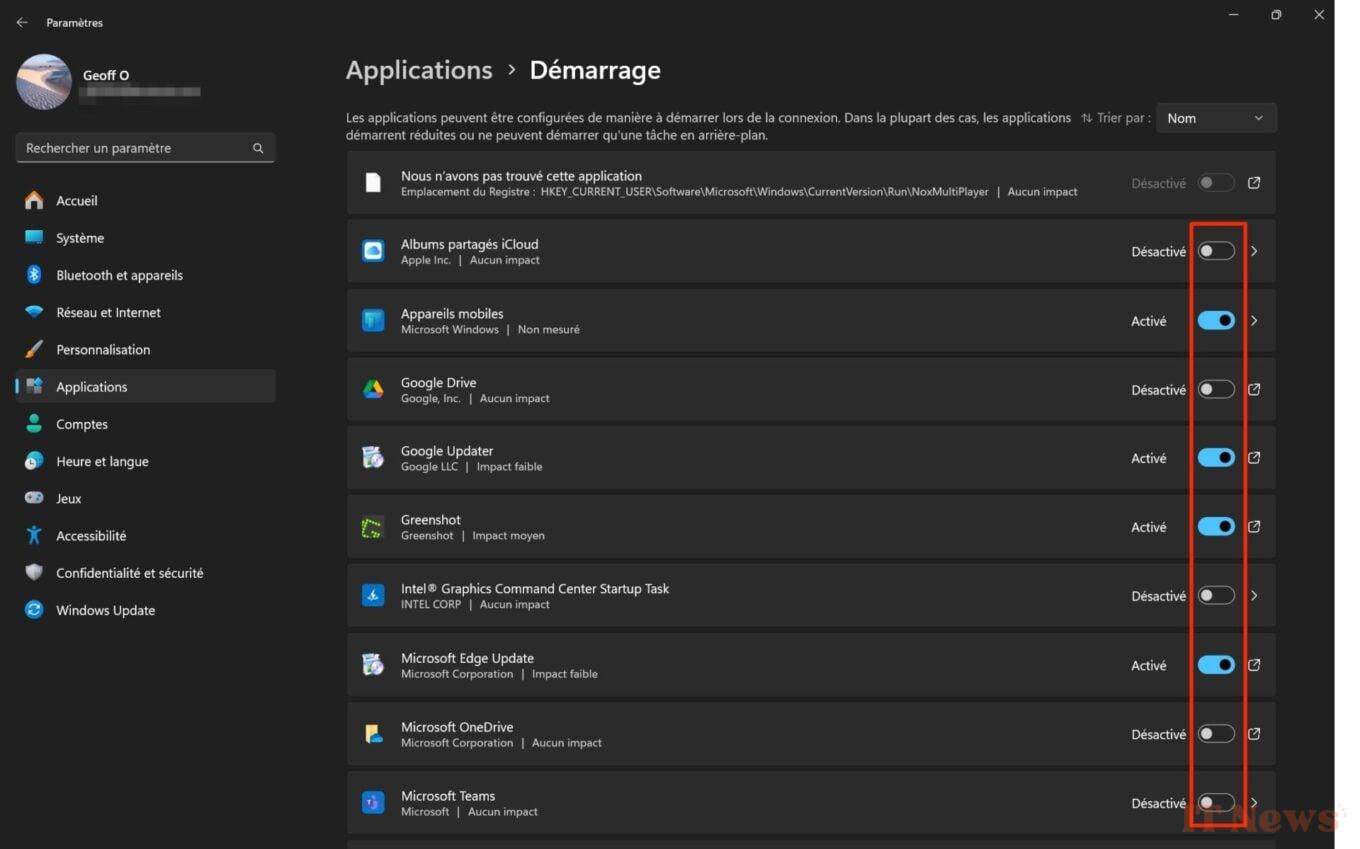The height and width of the screenshot is (849, 1360).
Task: Enable Microsoft OneDrive at startup
Action: click(x=1216, y=733)
